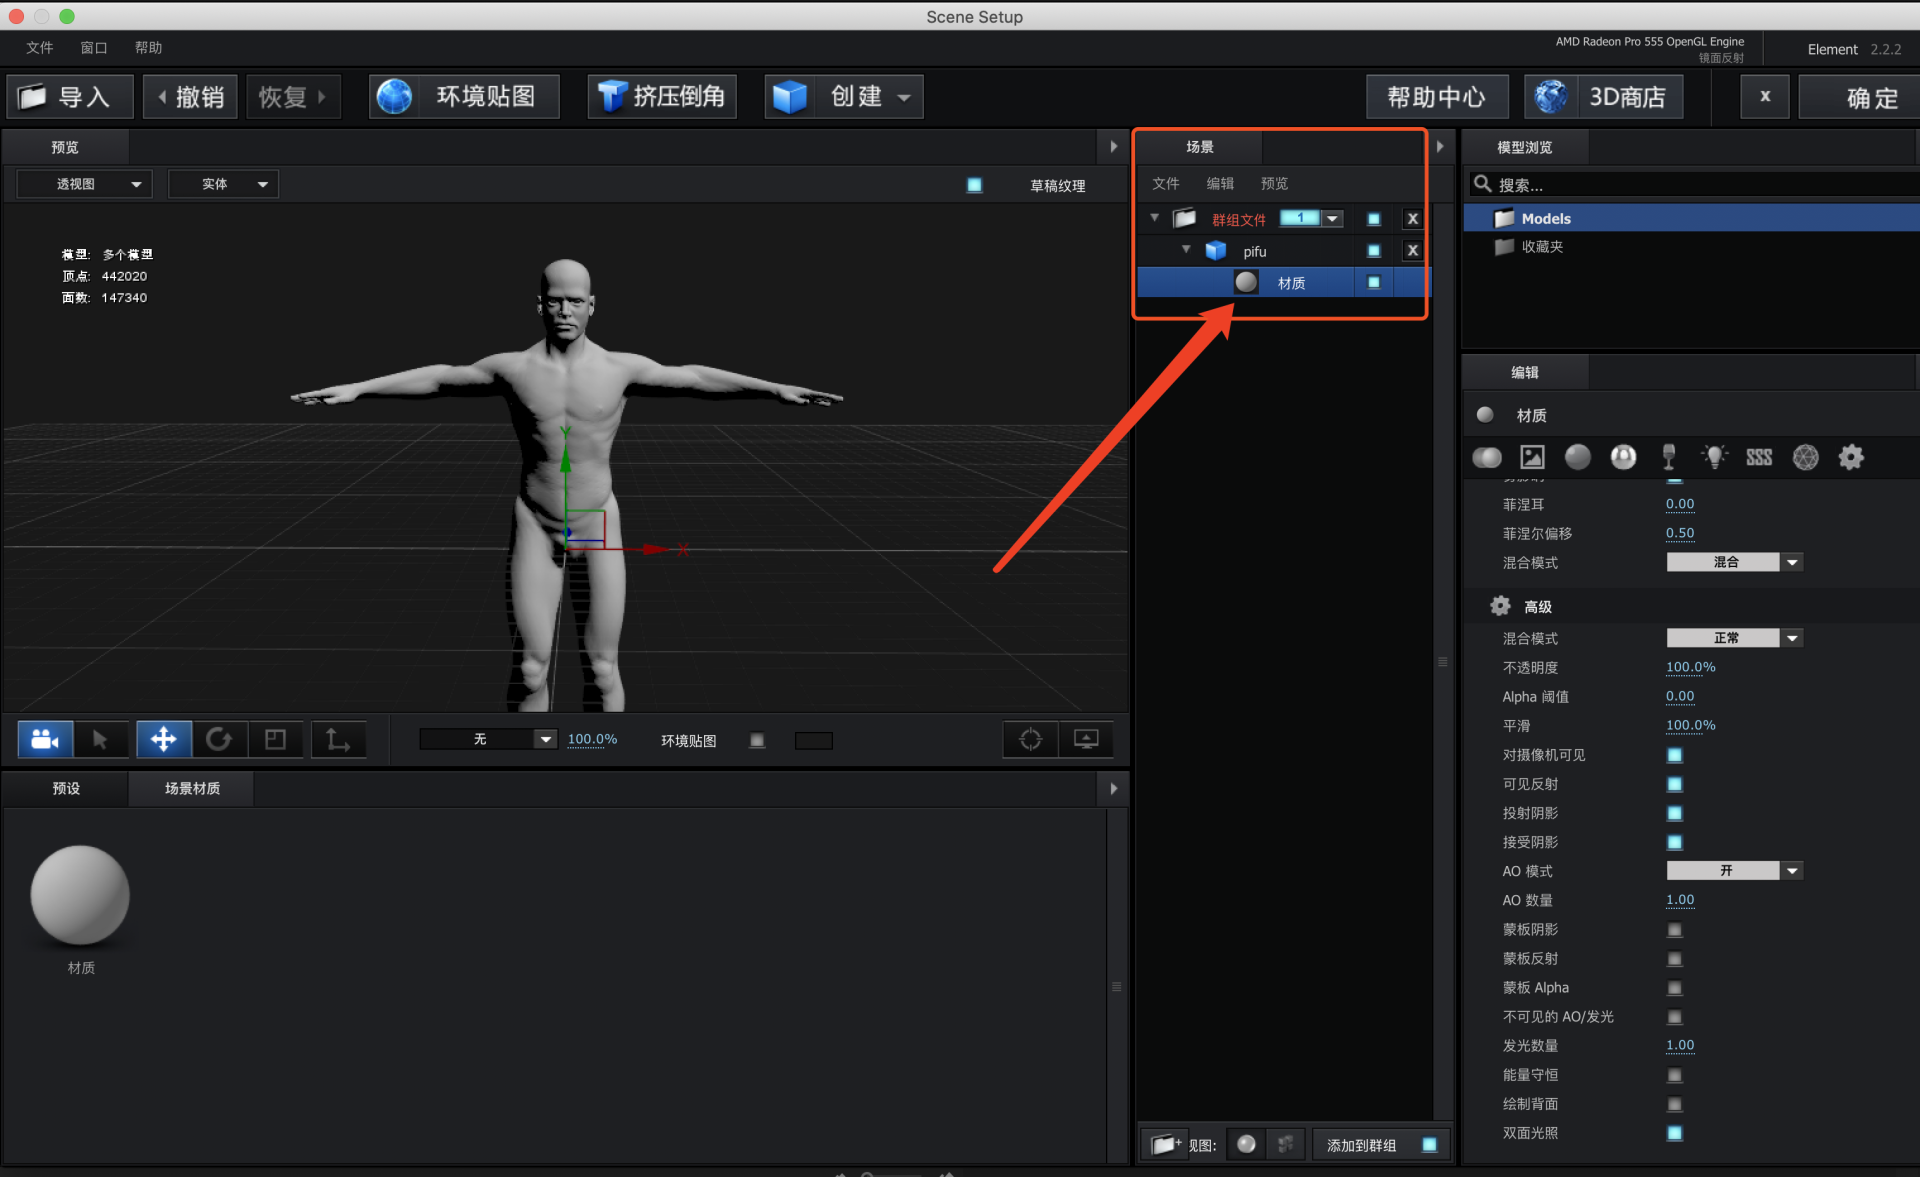Image resolution: width=1920 pixels, height=1177 pixels.
Task: Open the gear advanced settings icon in material tabs
Action: pyautogui.click(x=1851, y=457)
